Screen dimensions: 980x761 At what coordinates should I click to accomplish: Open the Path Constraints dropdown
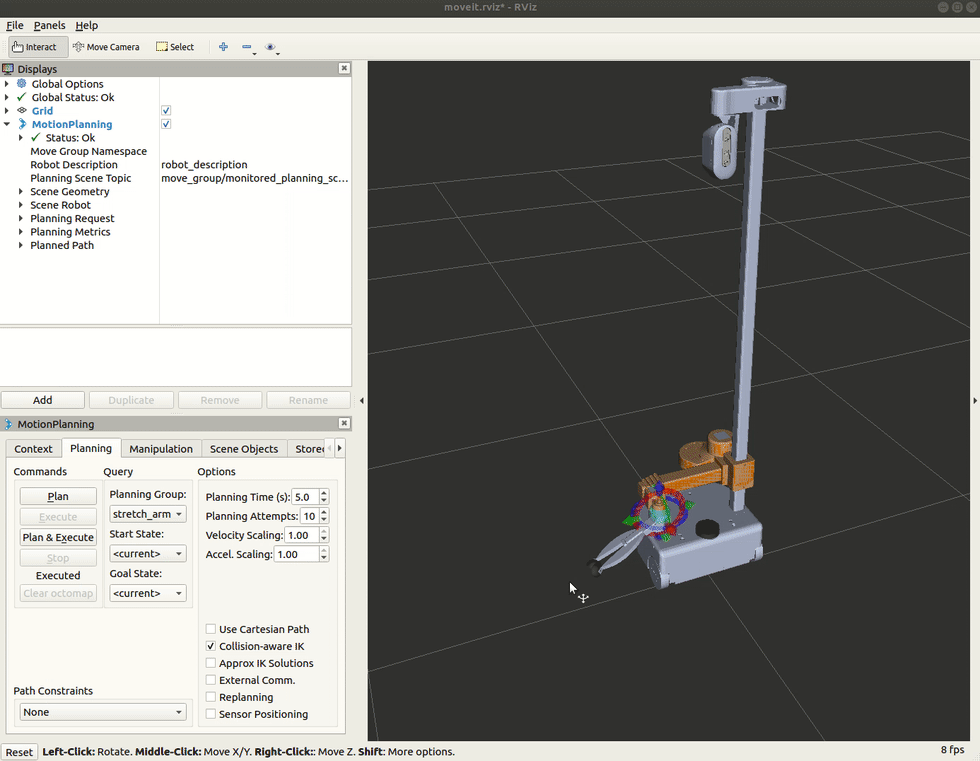pyautogui.click(x=103, y=712)
